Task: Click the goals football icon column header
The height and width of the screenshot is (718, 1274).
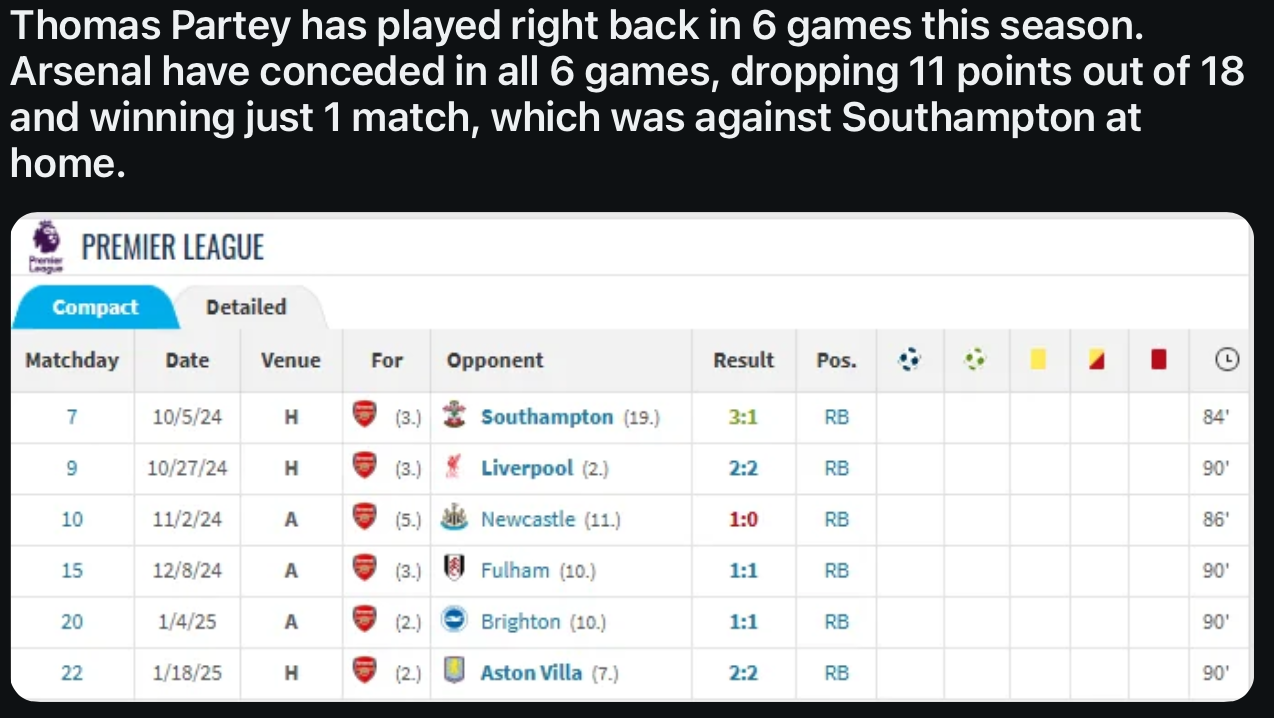Action: 909,359
